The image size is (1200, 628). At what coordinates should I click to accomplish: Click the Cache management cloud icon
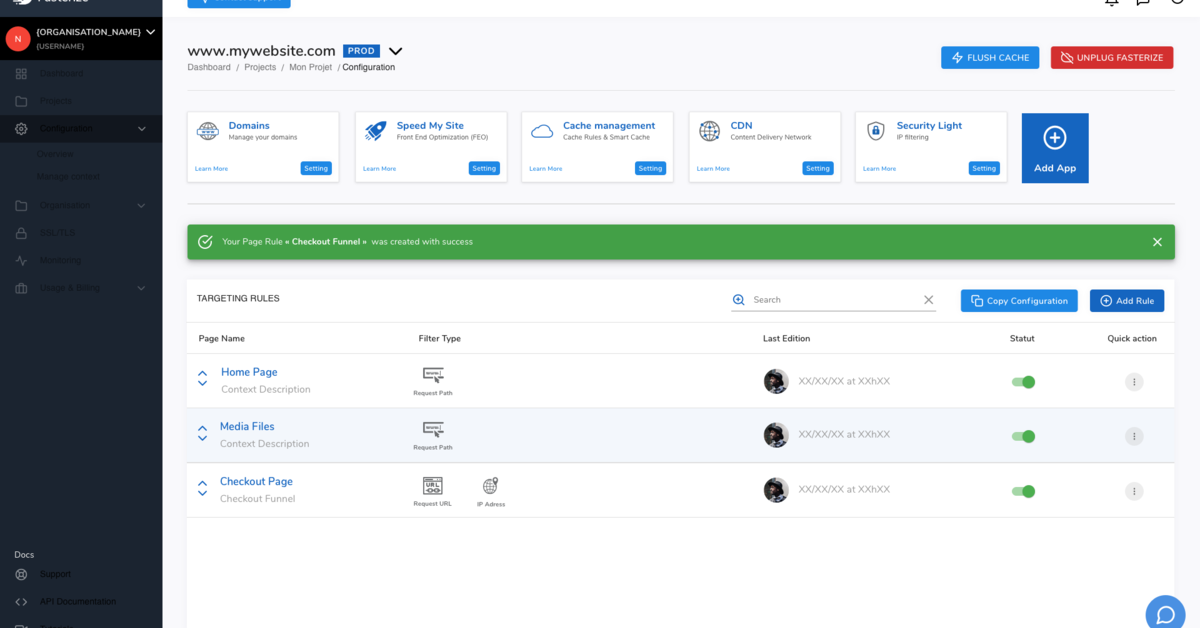click(x=541, y=131)
